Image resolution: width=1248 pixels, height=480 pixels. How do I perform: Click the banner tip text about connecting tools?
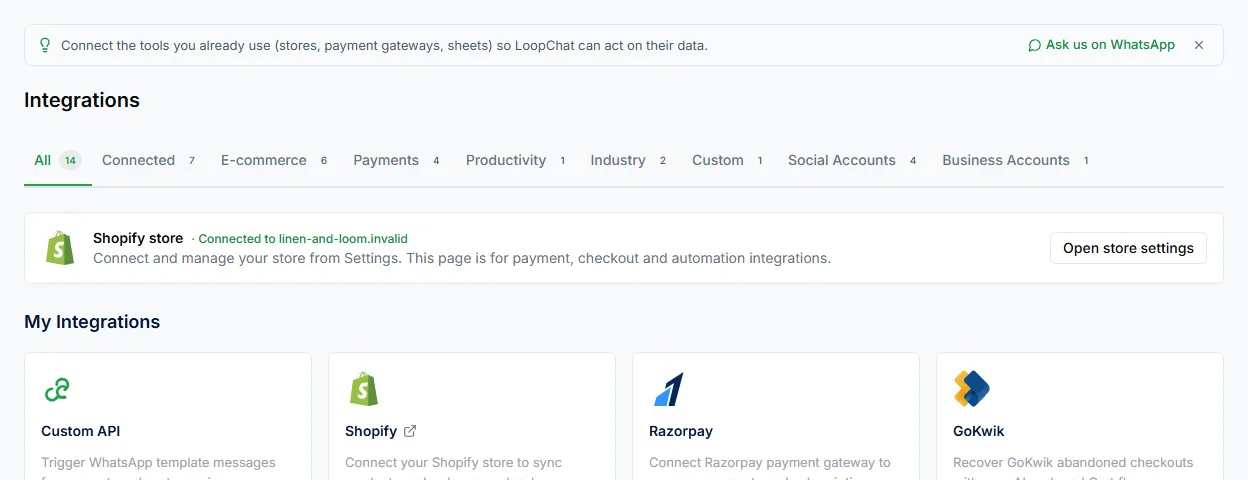coord(384,45)
